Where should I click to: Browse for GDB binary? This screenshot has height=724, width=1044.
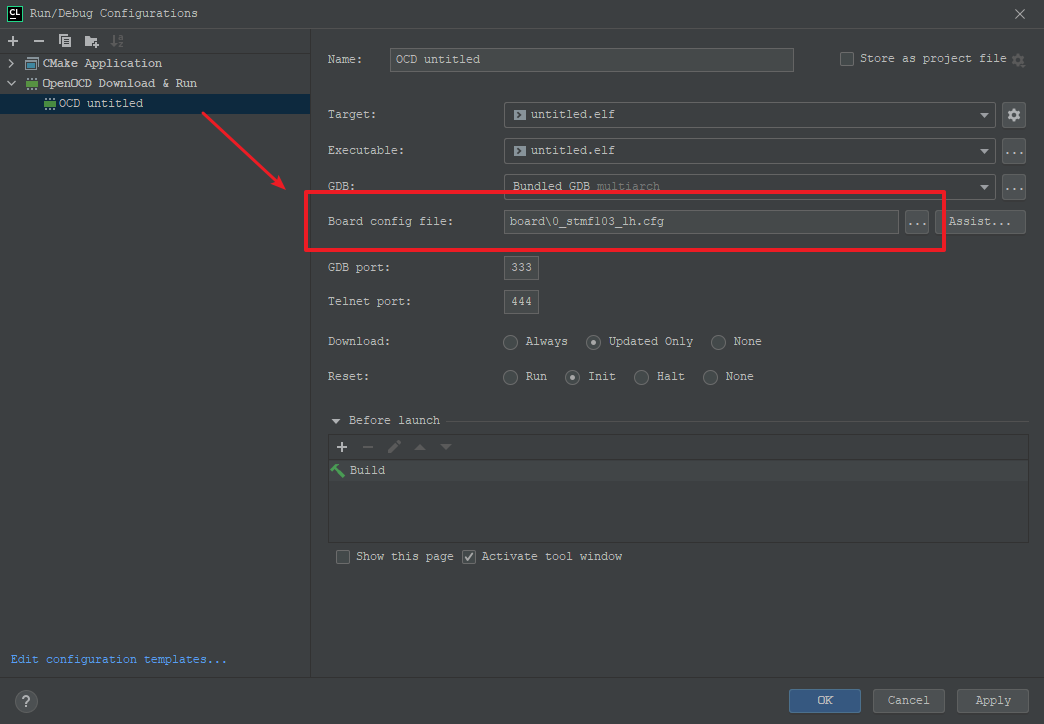(1013, 187)
